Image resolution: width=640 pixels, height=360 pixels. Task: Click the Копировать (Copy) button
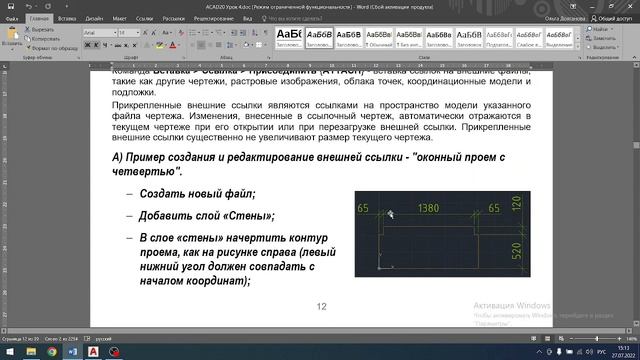(42, 39)
